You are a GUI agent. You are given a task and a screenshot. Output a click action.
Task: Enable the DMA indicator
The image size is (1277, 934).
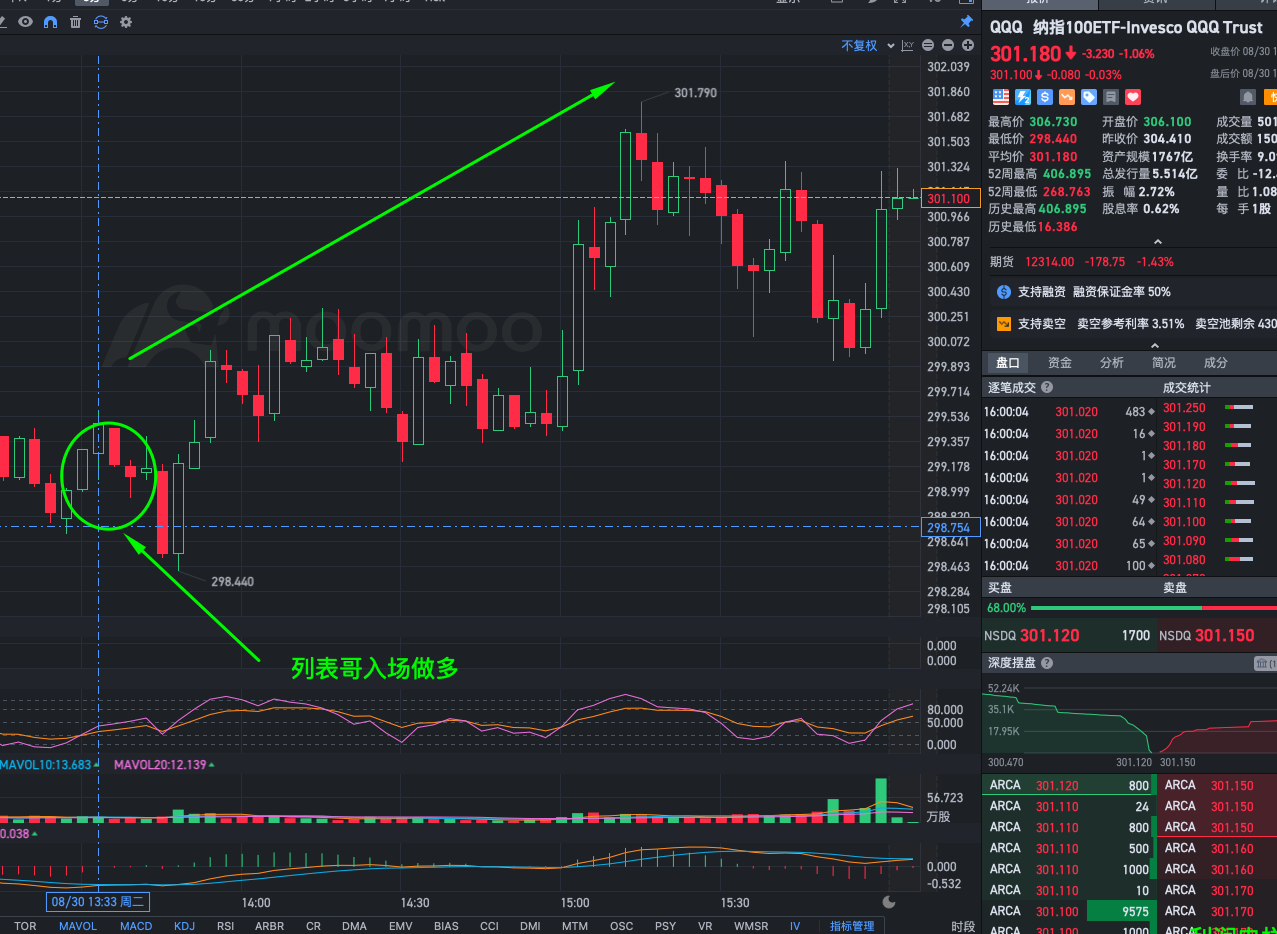pyautogui.click(x=354, y=926)
